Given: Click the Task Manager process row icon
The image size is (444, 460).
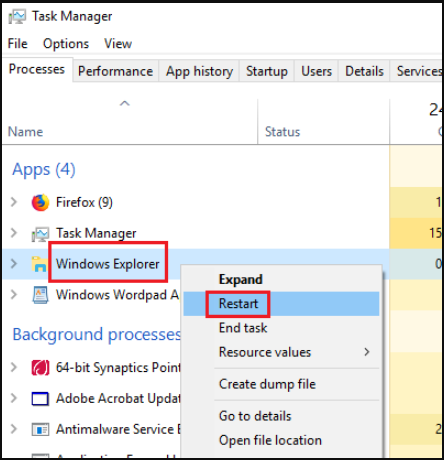Looking at the screenshot, I should pos(40,234).
